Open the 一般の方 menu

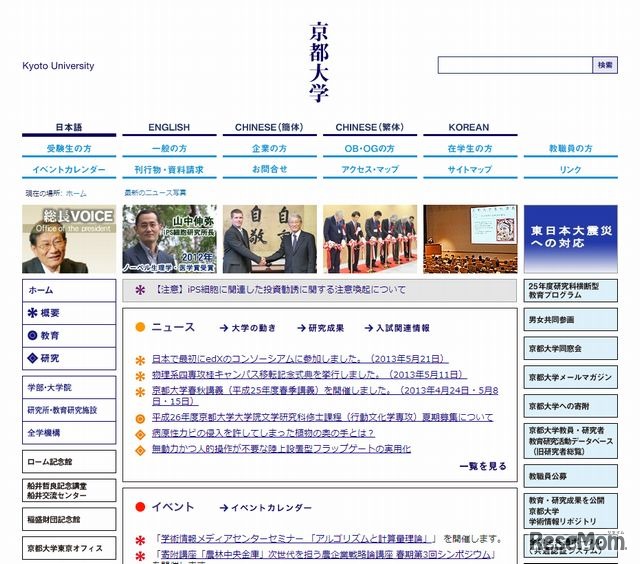pos(169,149)
